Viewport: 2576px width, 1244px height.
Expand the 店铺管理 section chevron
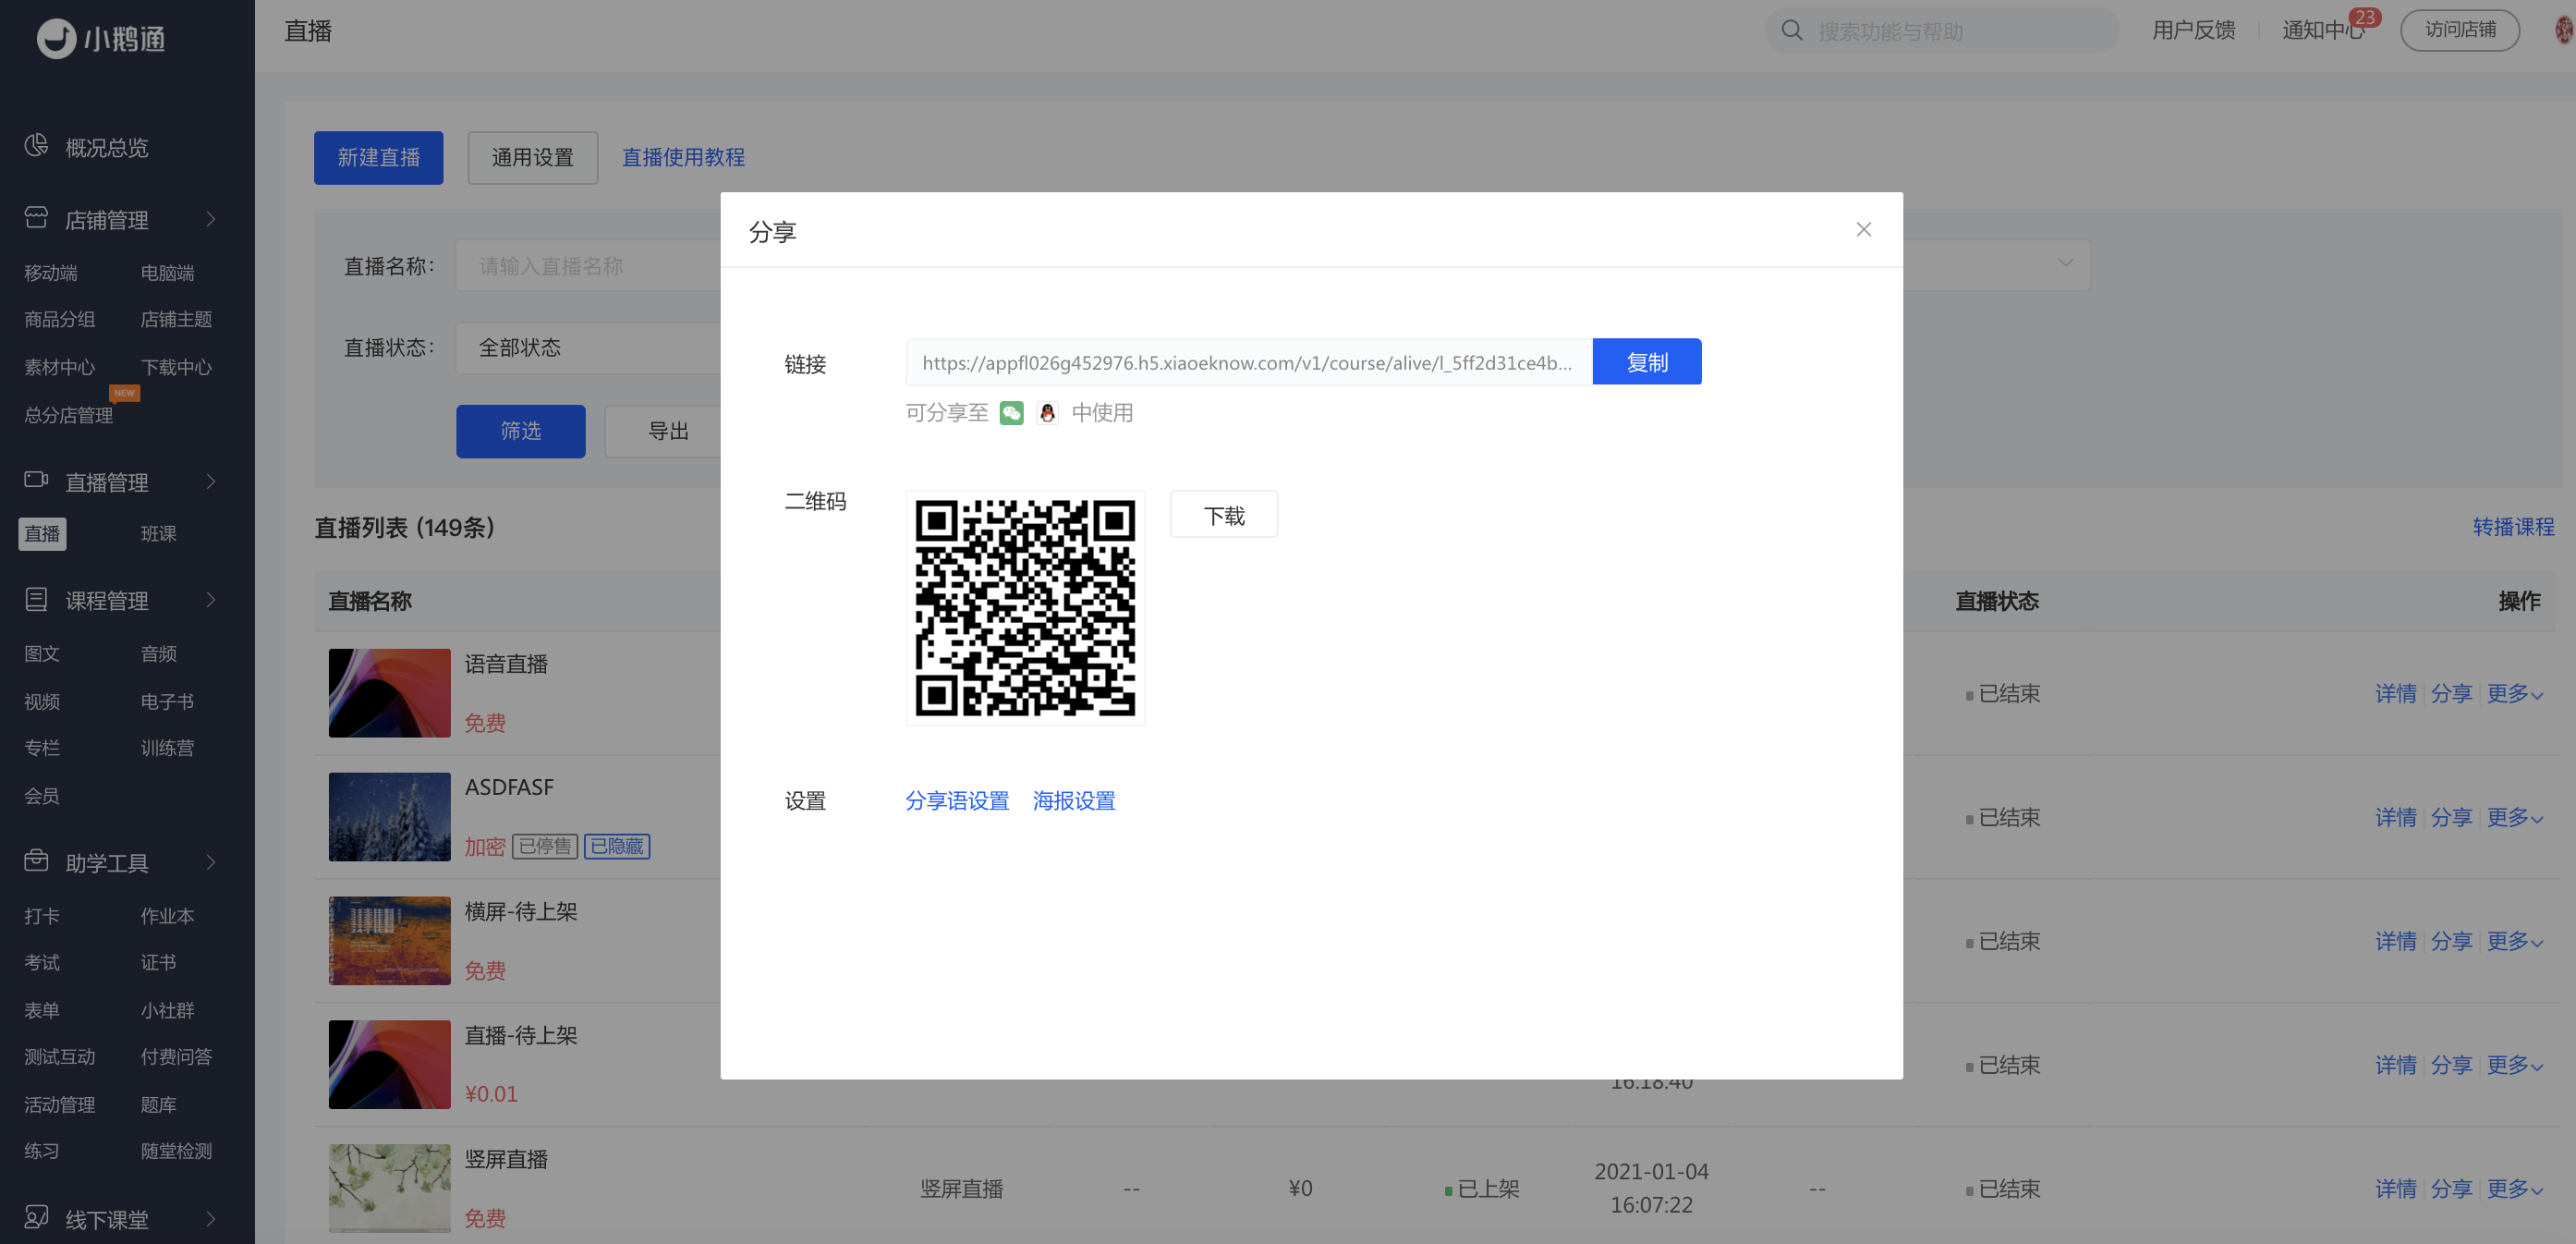[x=211, y=219]
